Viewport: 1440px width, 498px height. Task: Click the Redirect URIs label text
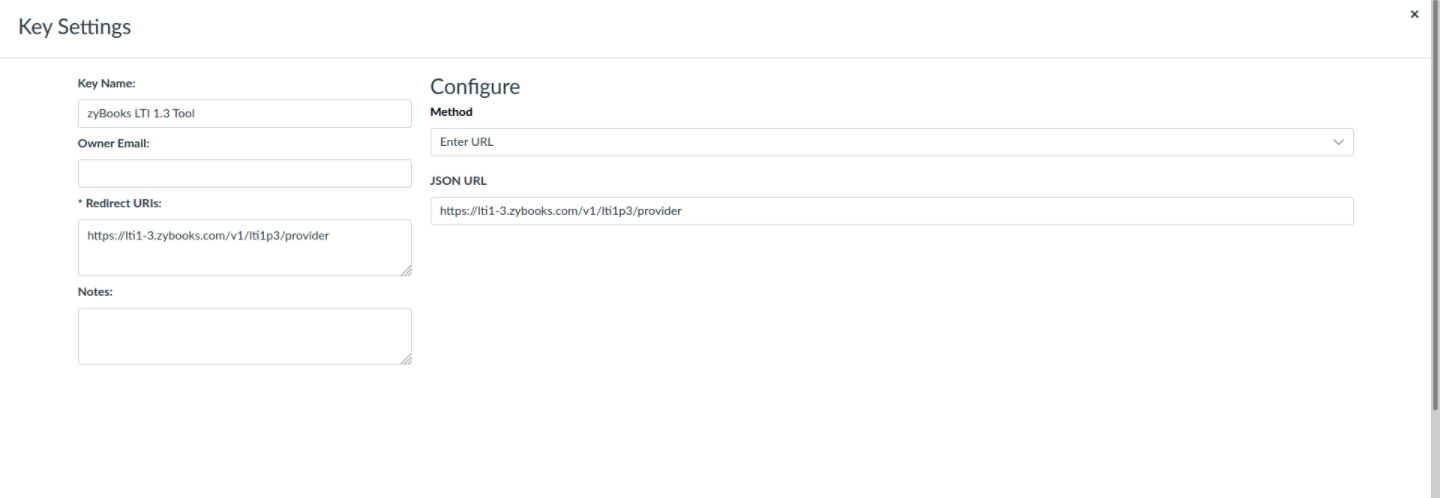pos(124,204)
